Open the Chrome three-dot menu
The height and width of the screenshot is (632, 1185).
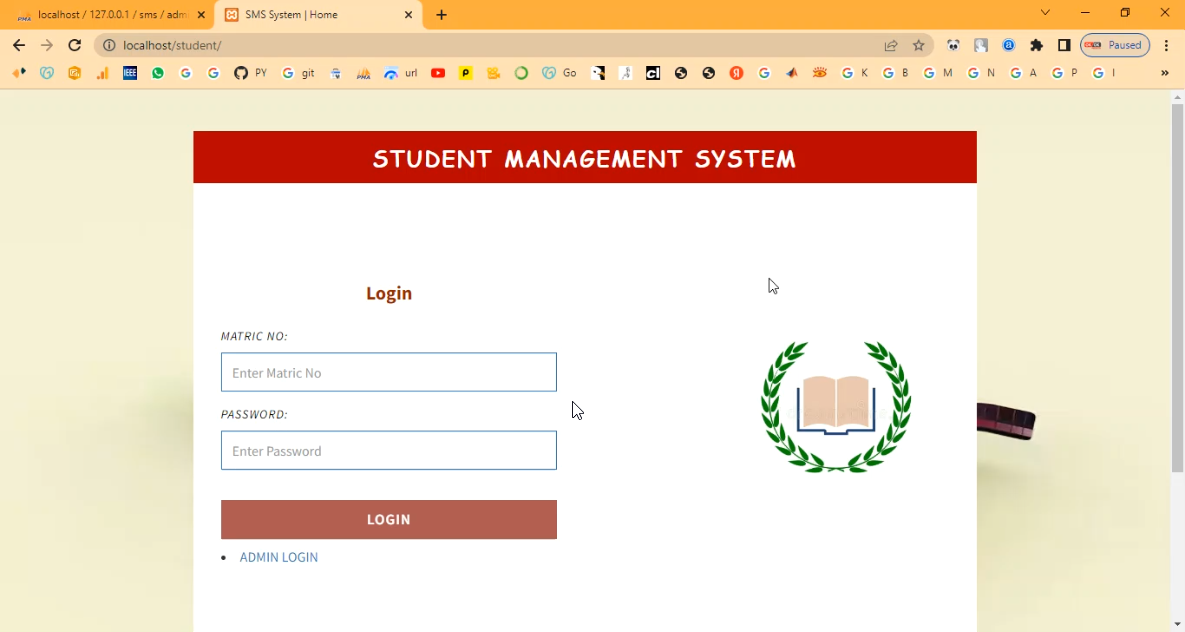click(x=1166, y=45)
